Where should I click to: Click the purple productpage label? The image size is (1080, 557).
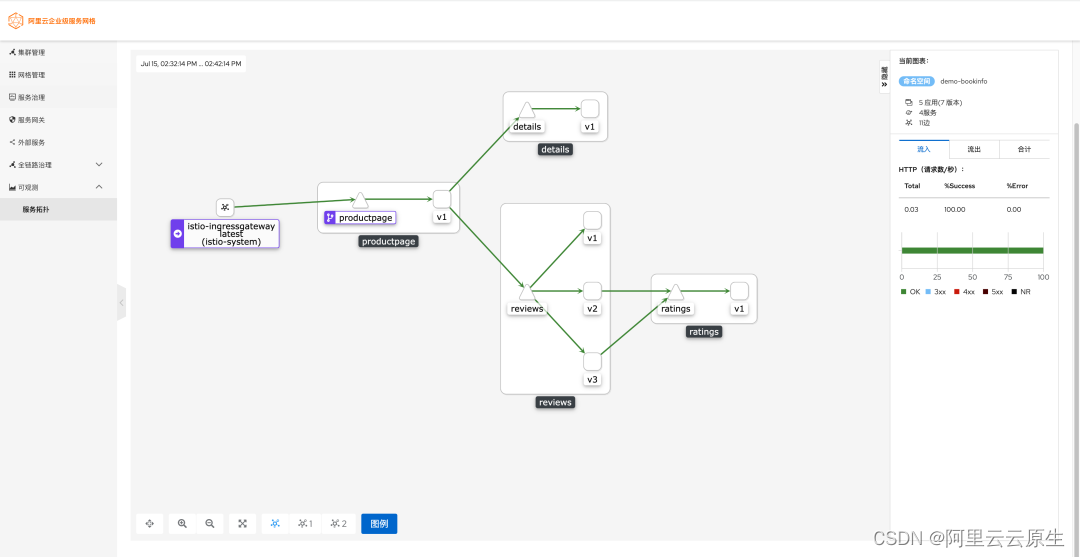360,218
